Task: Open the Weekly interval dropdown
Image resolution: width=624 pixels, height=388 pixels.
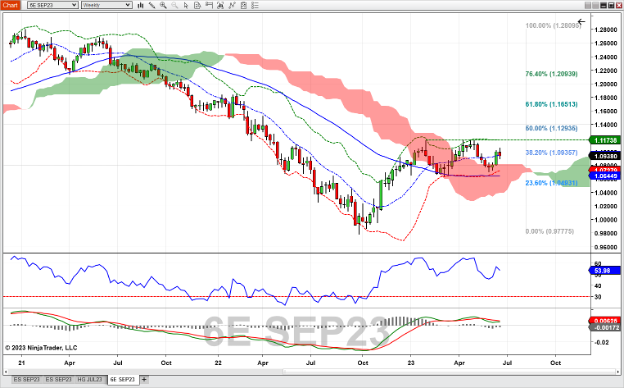Action: 106,5
